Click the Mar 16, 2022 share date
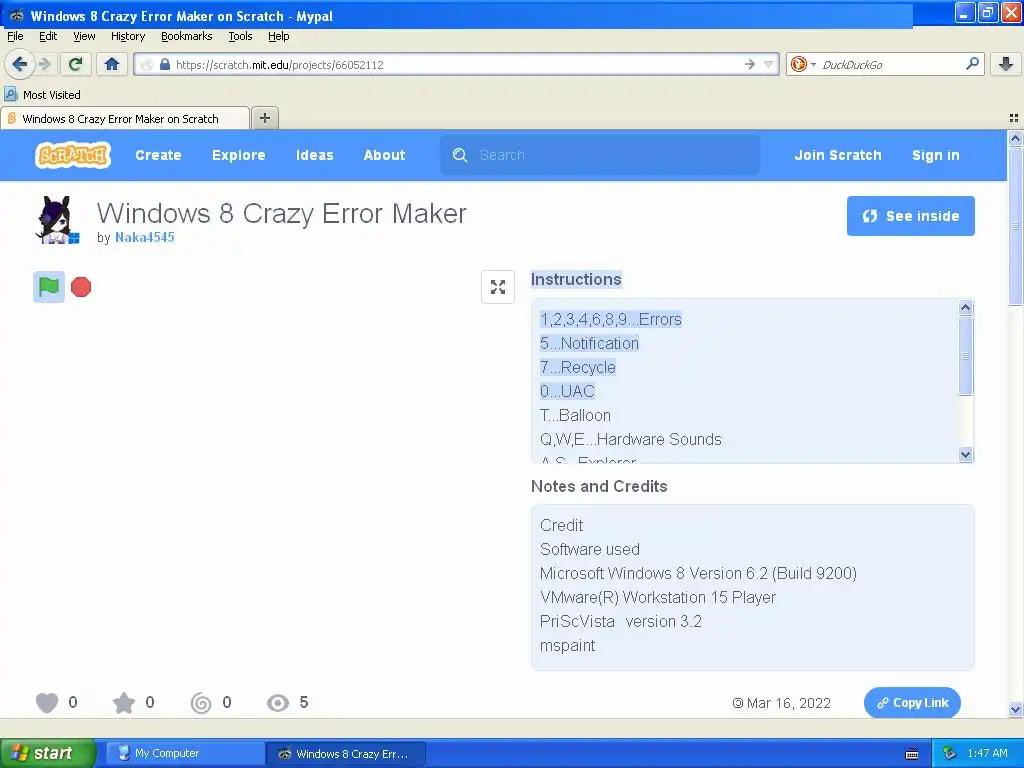 [788, 703]
